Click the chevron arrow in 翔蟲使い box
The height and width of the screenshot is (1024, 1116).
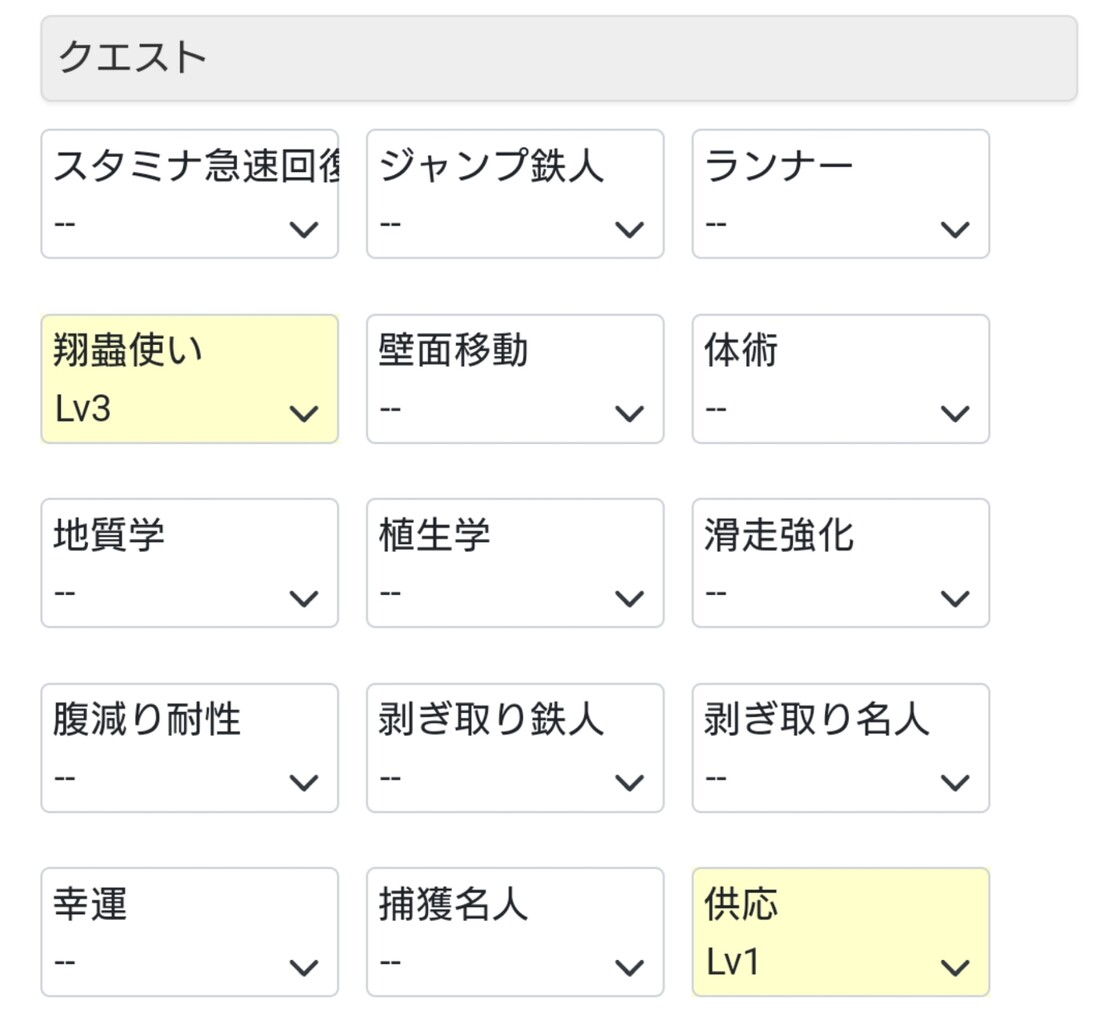click(x=303, y=414)
